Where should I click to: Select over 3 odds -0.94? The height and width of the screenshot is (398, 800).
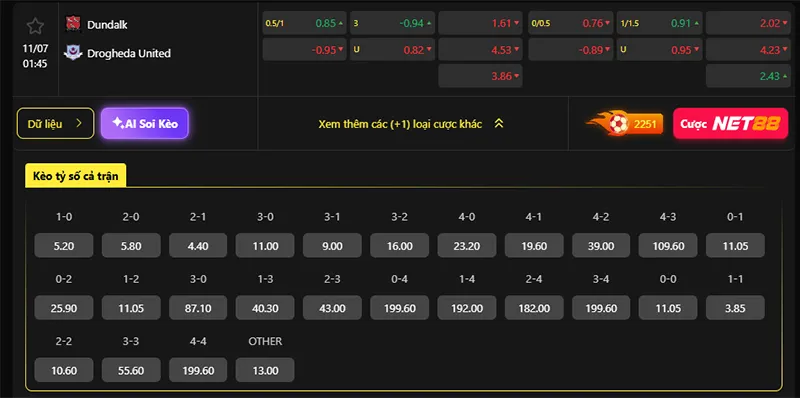[x=392, y=23]
